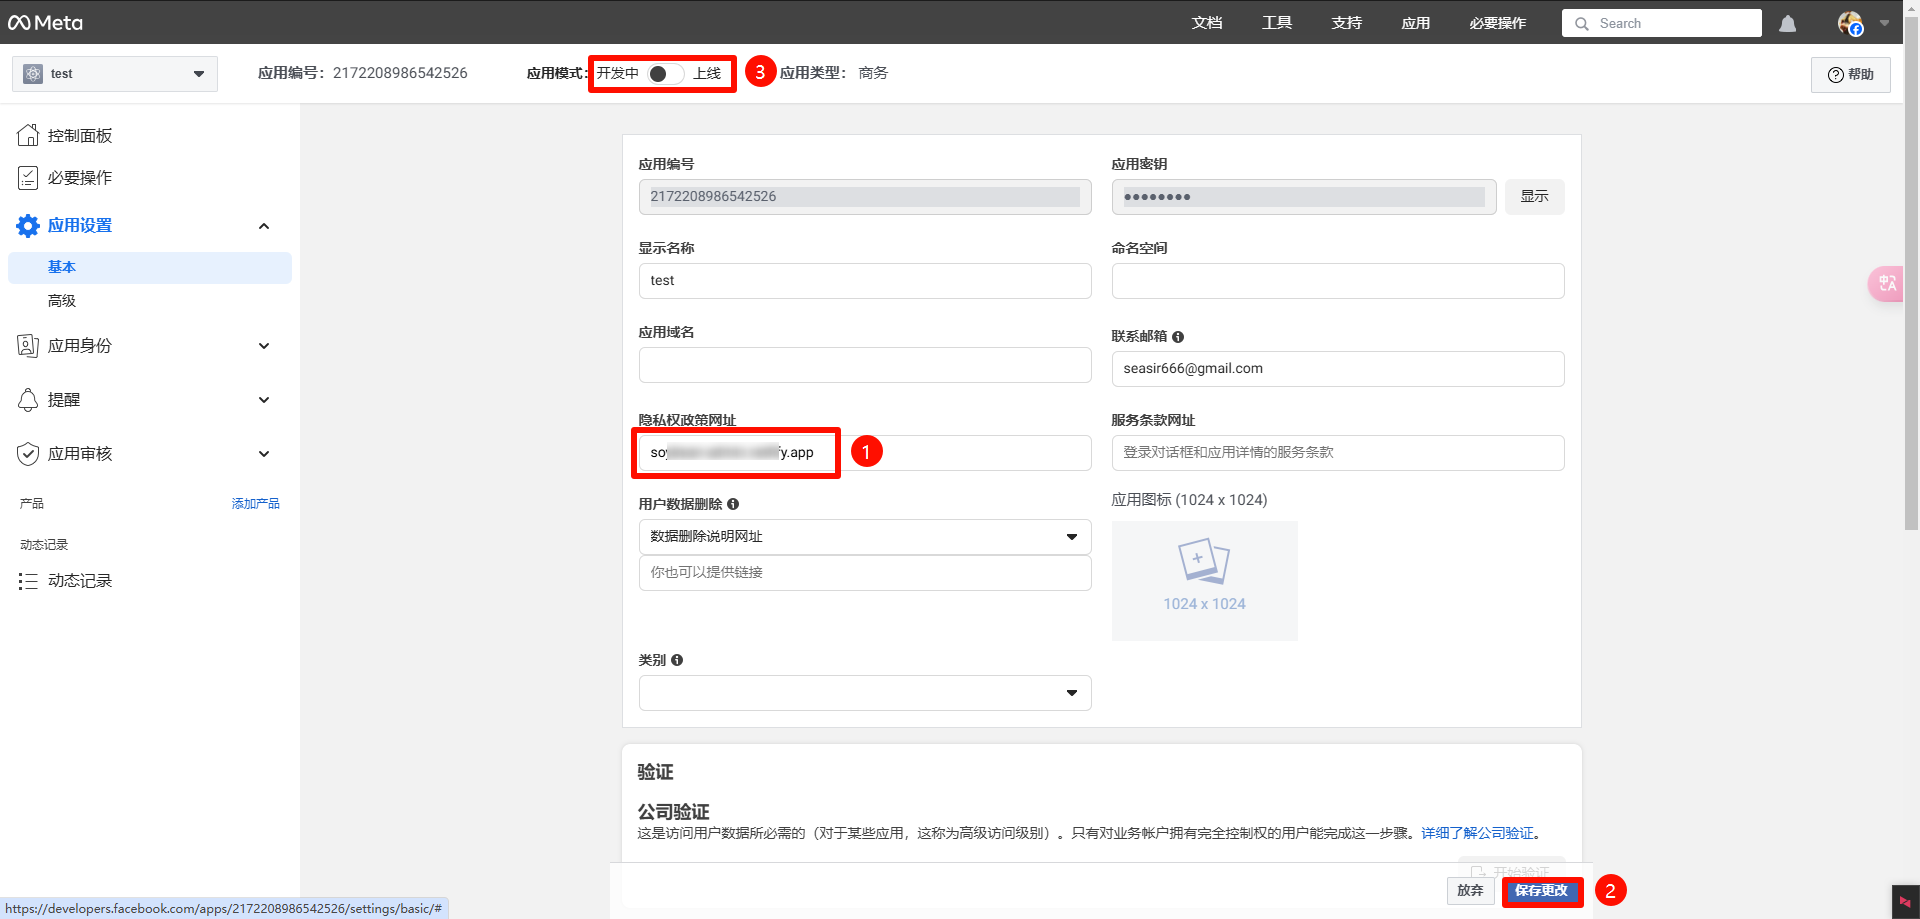1920x919 pixels.
Task: Select 高级 under 应用设置
Action: (62, 301)
